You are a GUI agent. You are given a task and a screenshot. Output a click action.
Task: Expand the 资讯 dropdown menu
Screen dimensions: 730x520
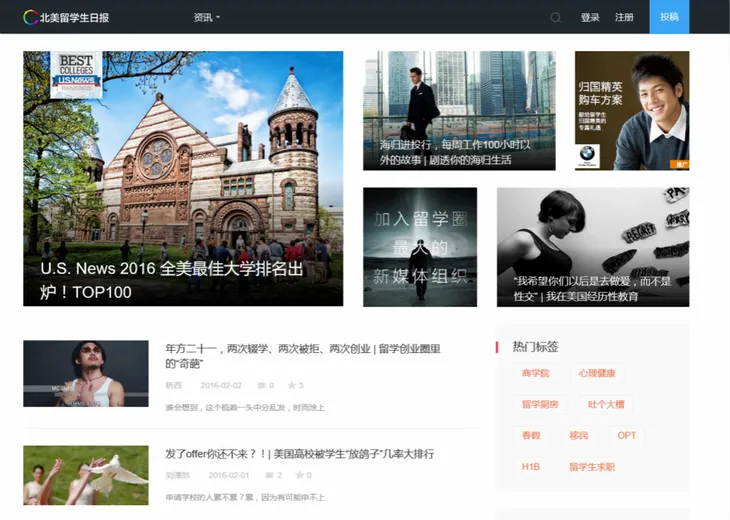(x=206, y=17)
